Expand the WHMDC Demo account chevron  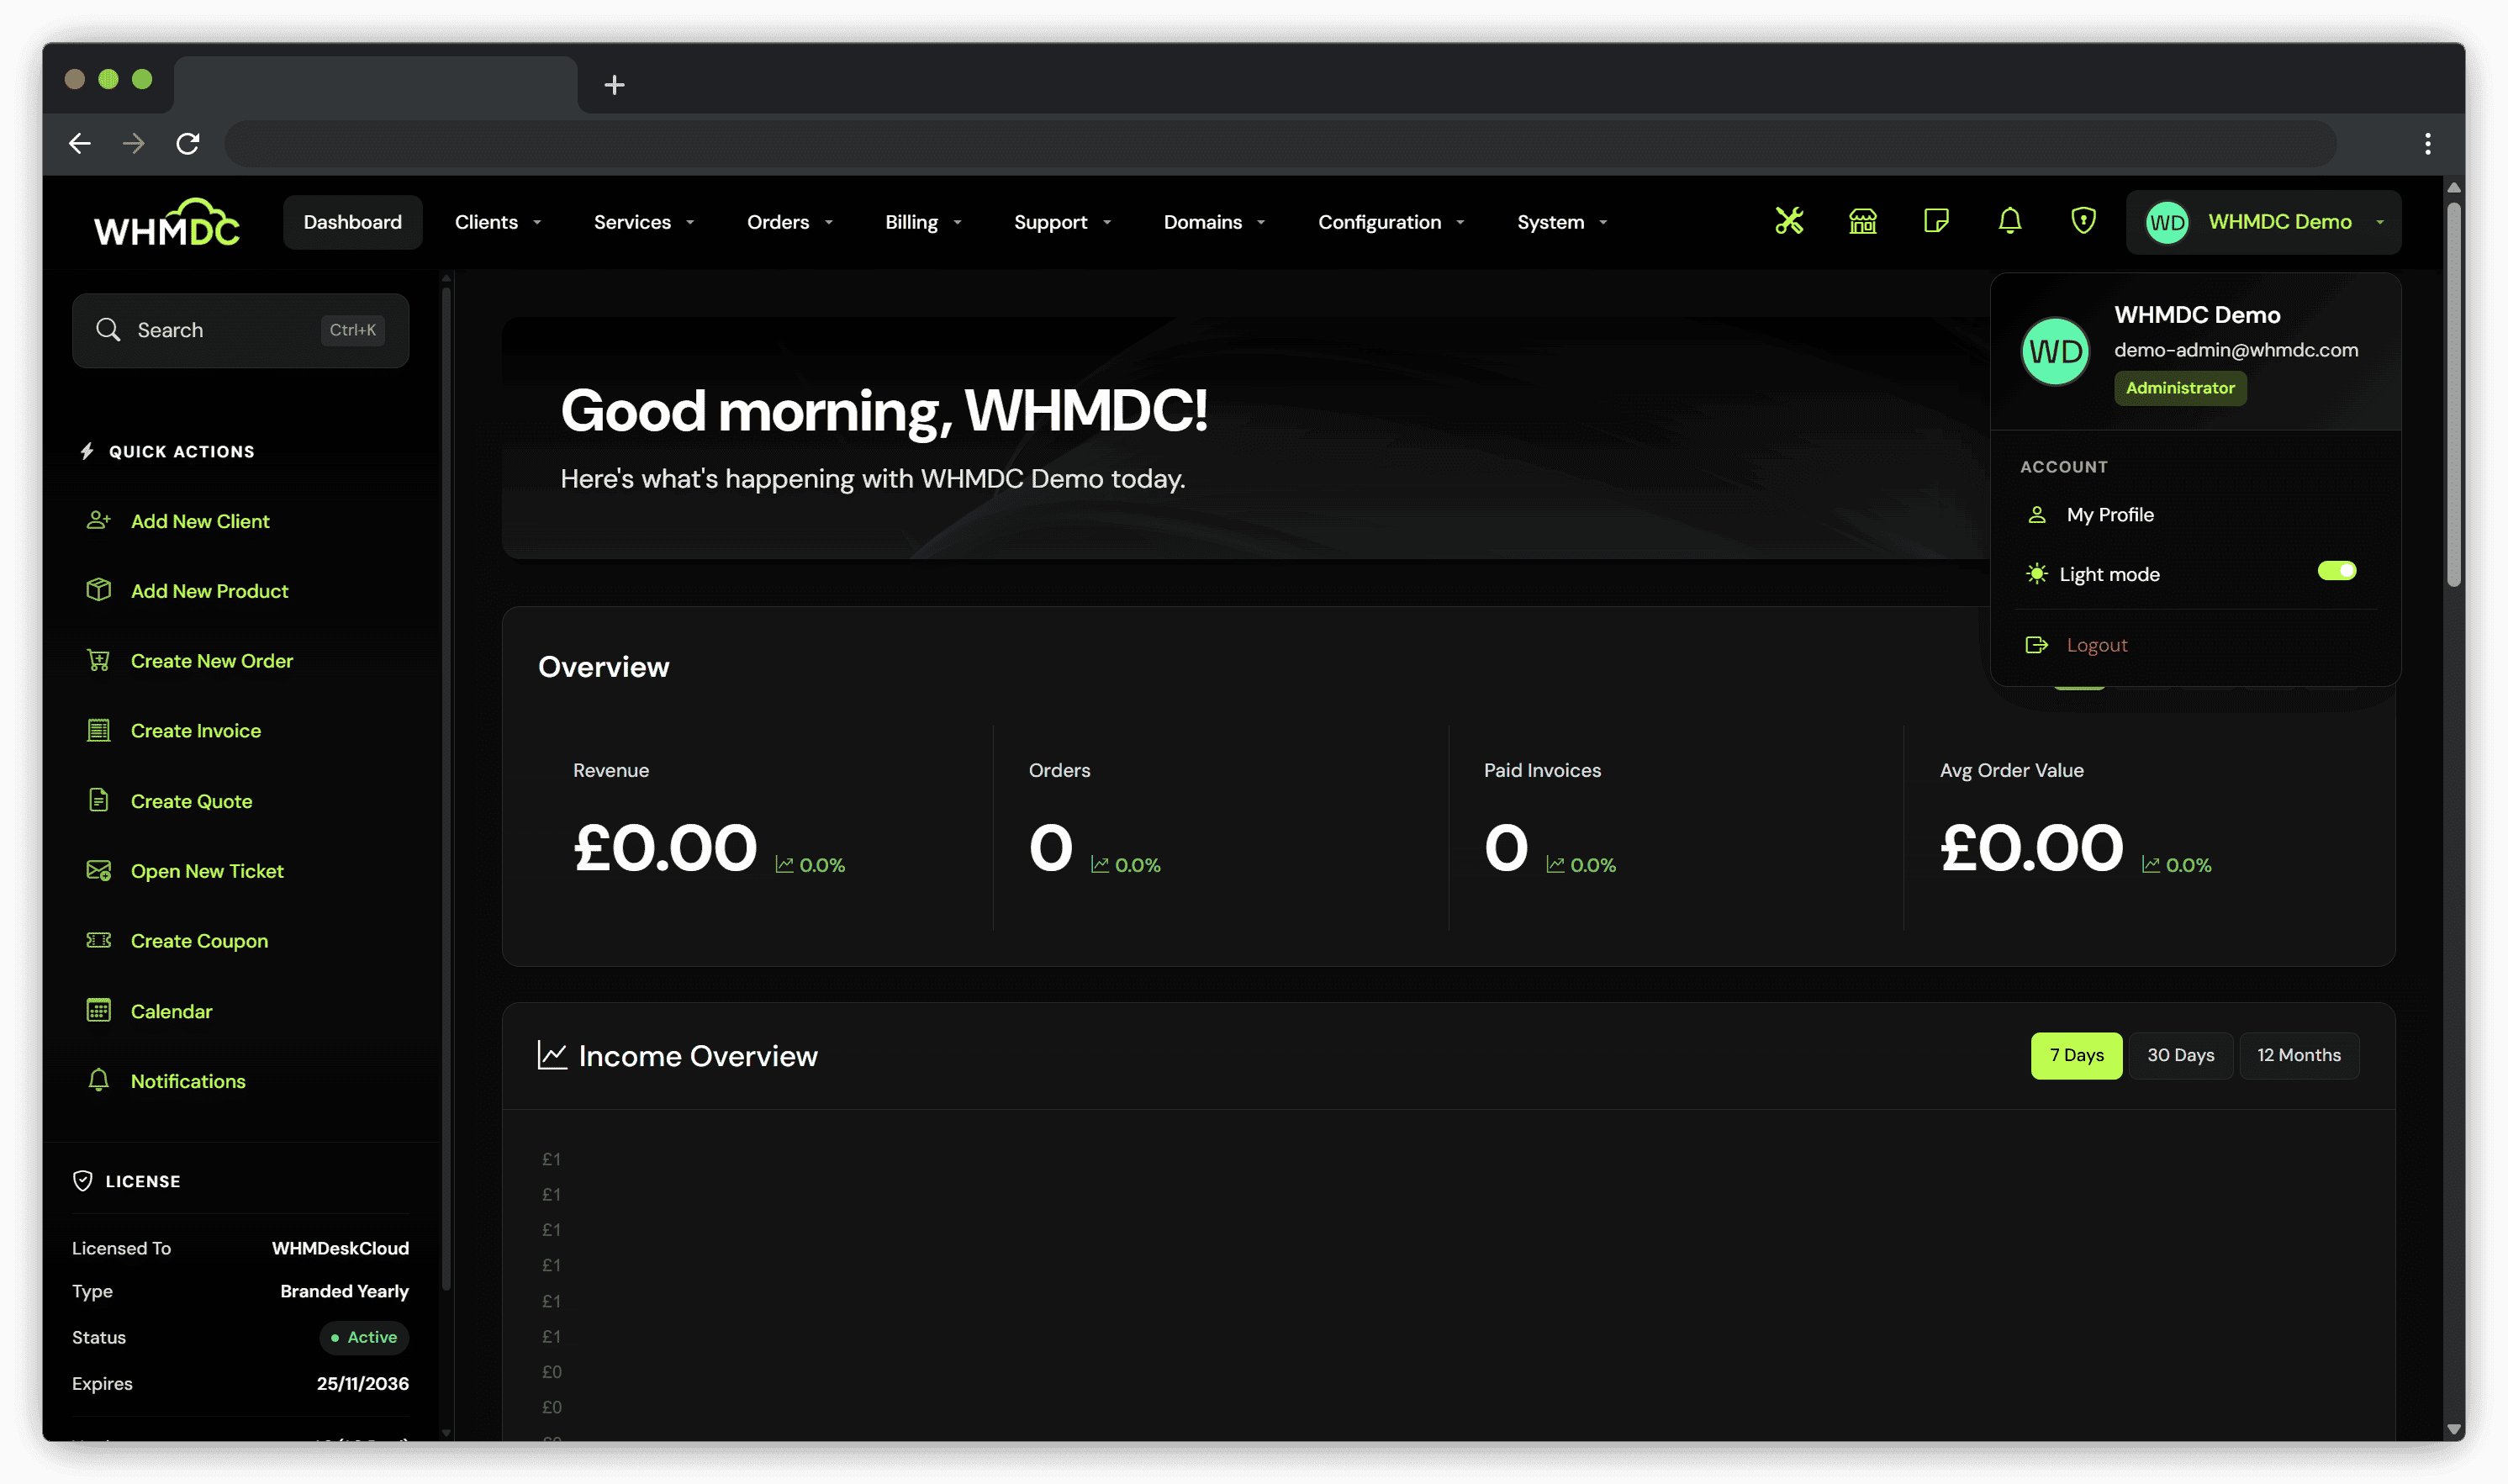[2382, 222]
